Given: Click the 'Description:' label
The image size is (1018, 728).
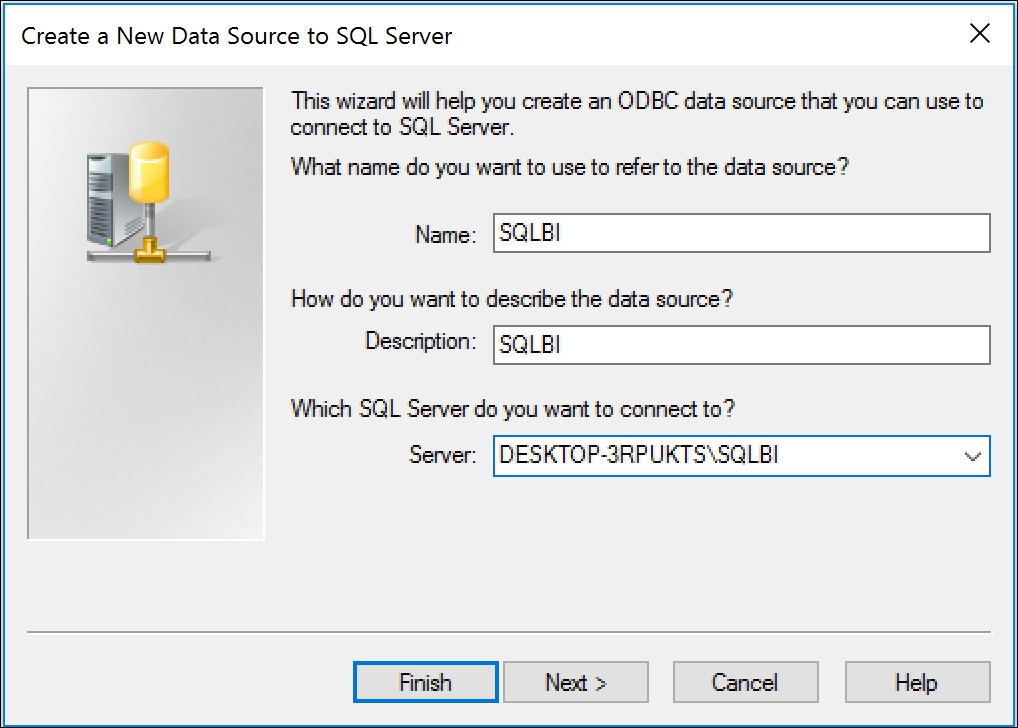Looking at the screenshot, I should click(x=421, y=341).
